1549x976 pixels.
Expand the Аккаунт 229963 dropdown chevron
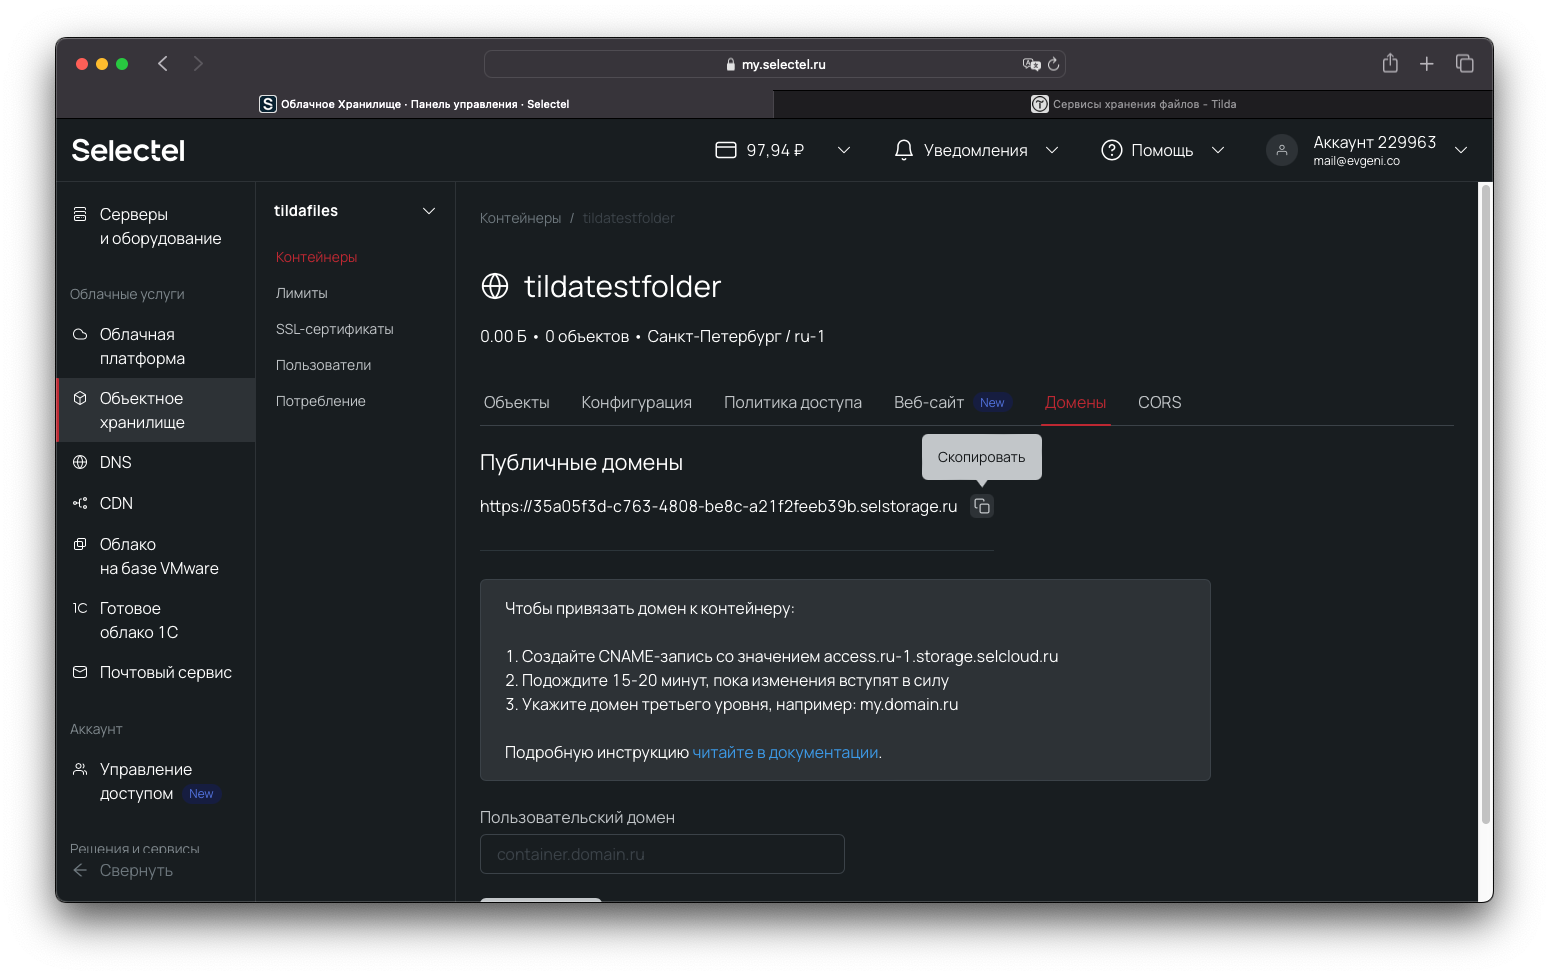tap(1461, 150)
